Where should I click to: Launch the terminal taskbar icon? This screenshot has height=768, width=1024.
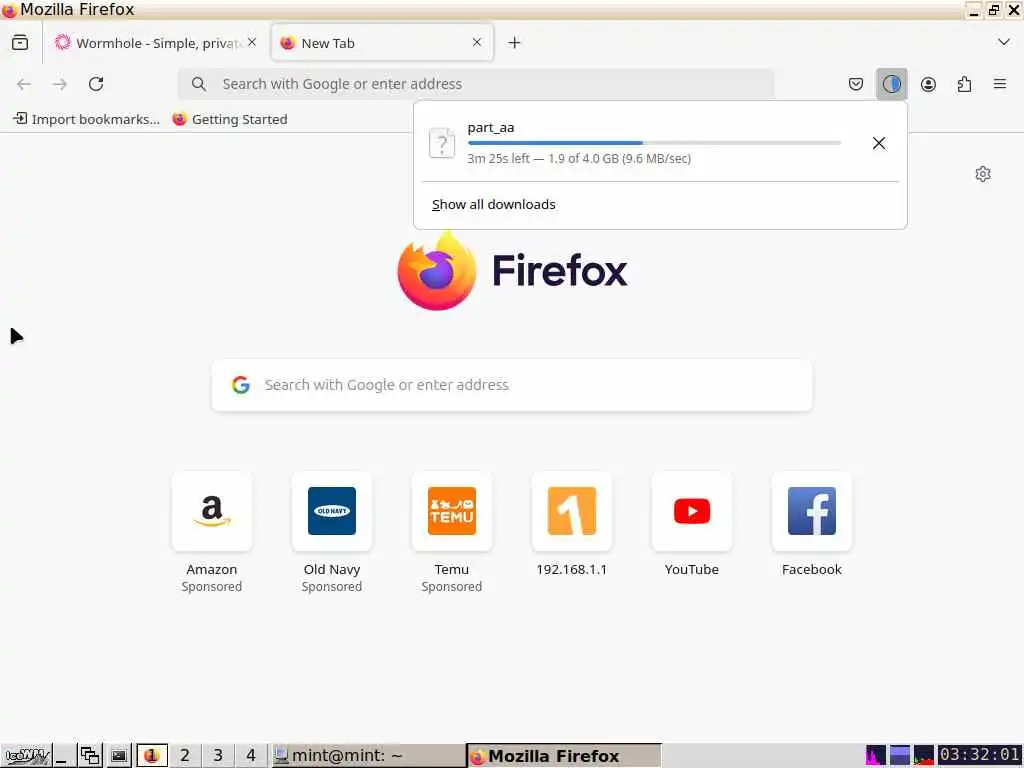(x=118, y=756)
